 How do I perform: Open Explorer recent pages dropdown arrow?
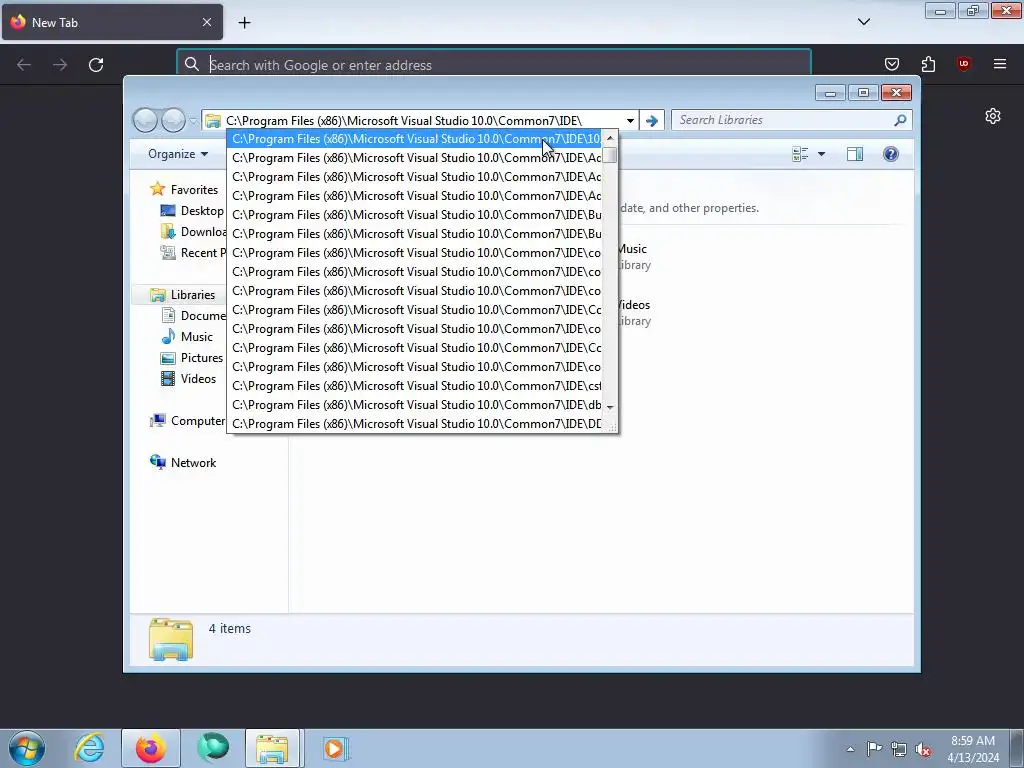click(x=193, y=121)
